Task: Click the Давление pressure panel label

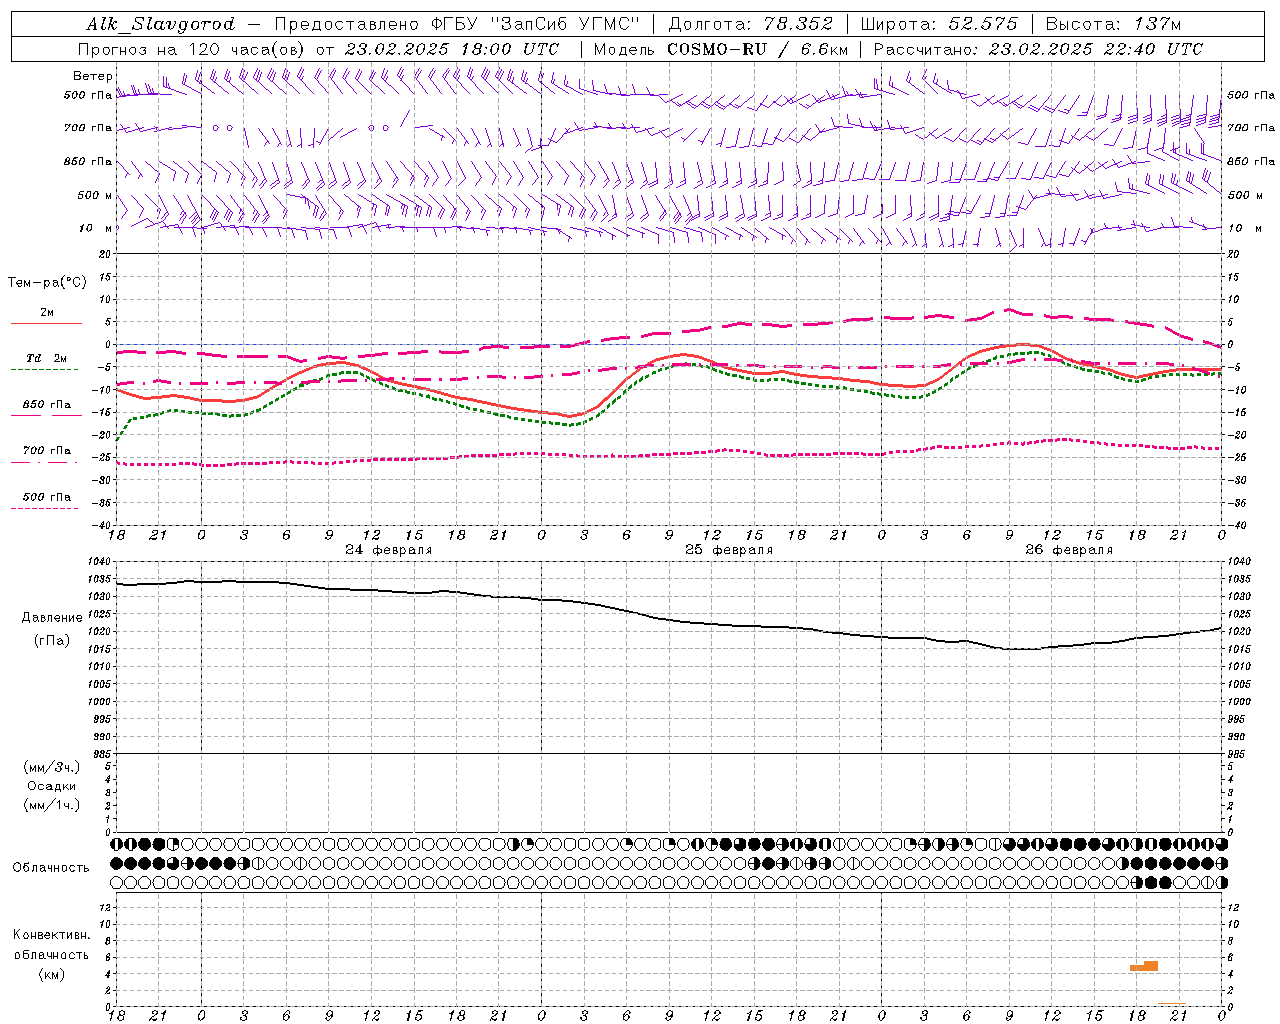Action: (52, 618)
